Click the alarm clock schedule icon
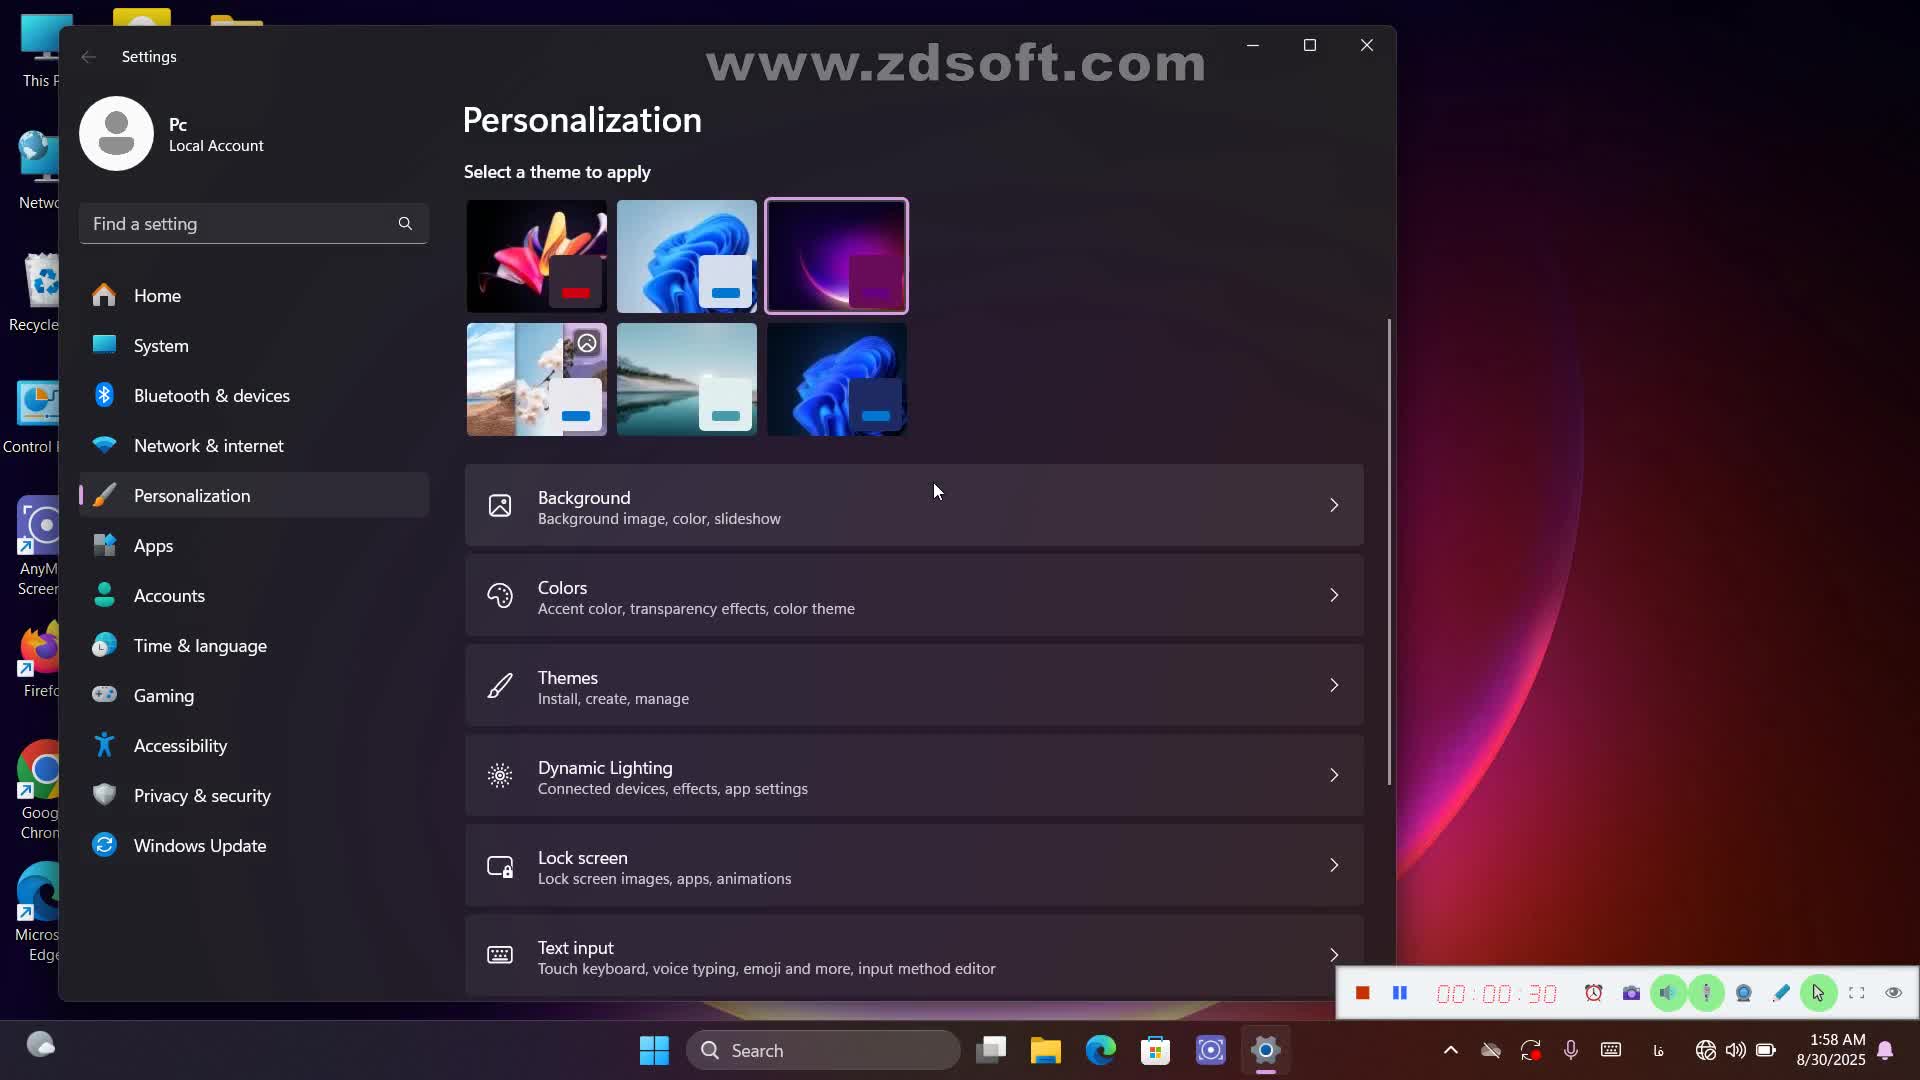Image resolution: width=1920 pixels, height=1080 pixels. 1594,993
